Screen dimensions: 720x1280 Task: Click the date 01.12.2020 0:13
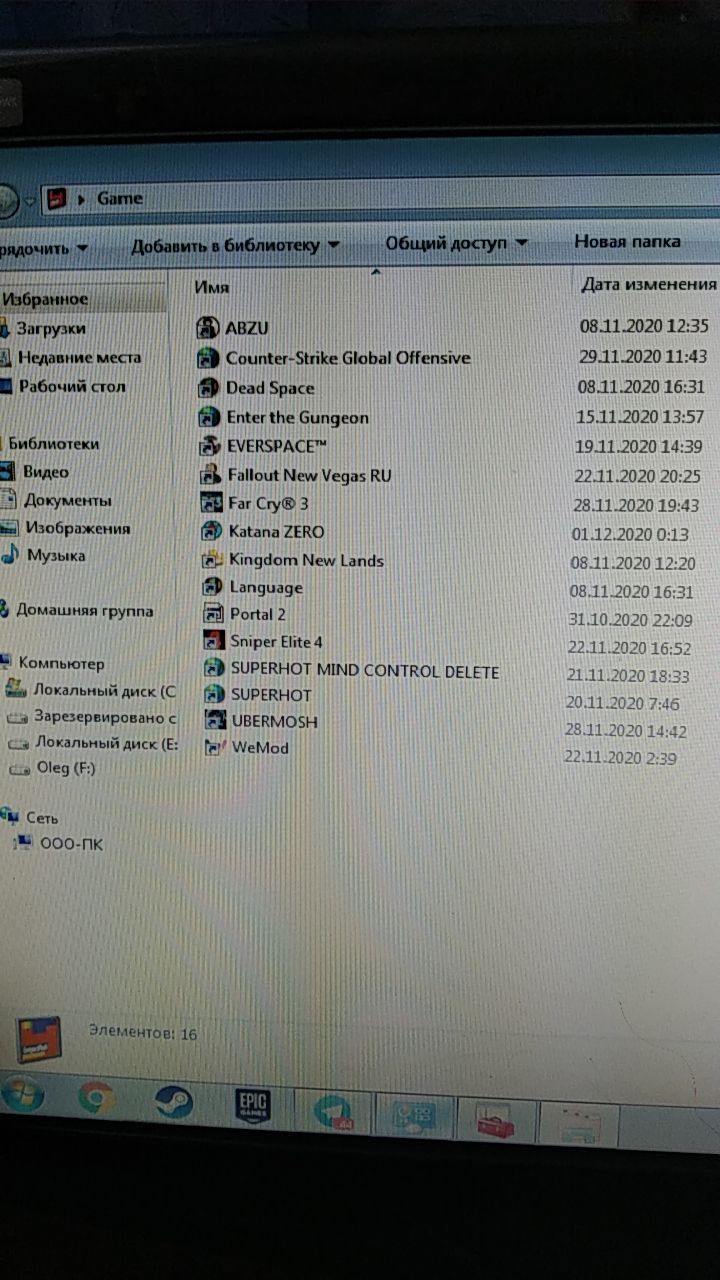[x=628, y=534]
